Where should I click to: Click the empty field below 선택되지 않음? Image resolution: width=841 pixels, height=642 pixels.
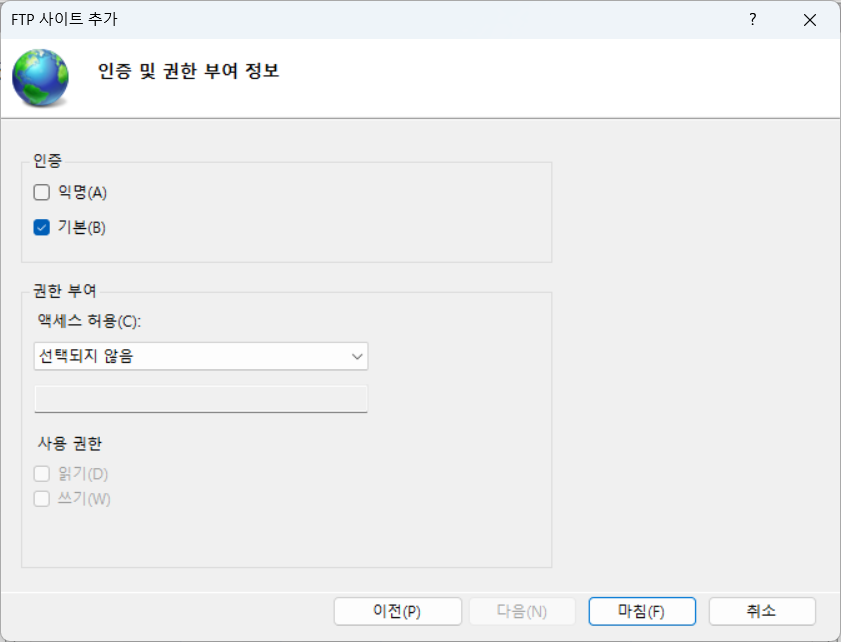coord(201,399)
